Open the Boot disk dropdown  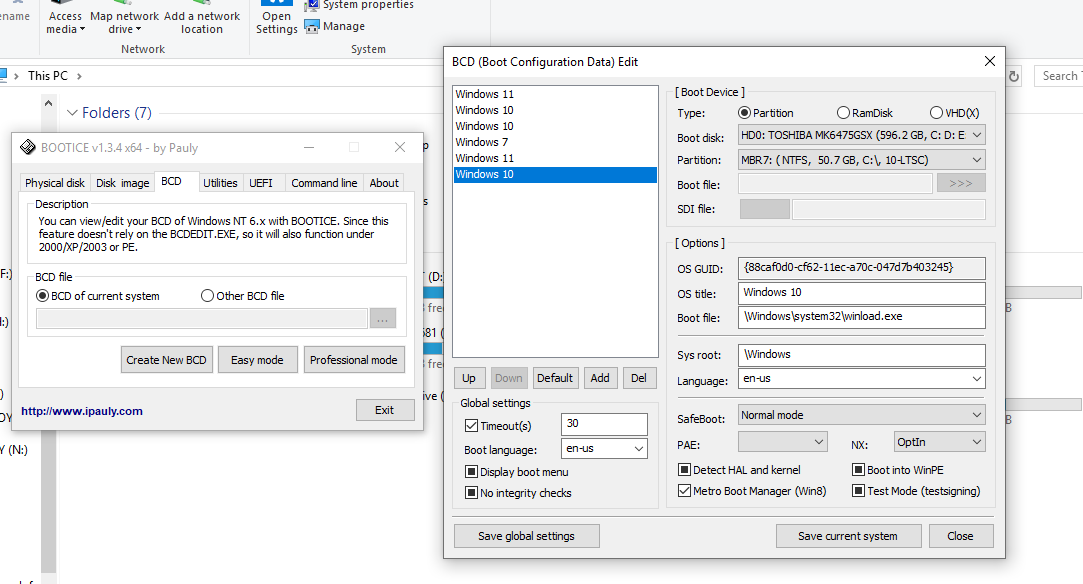(x=861, y=135)
